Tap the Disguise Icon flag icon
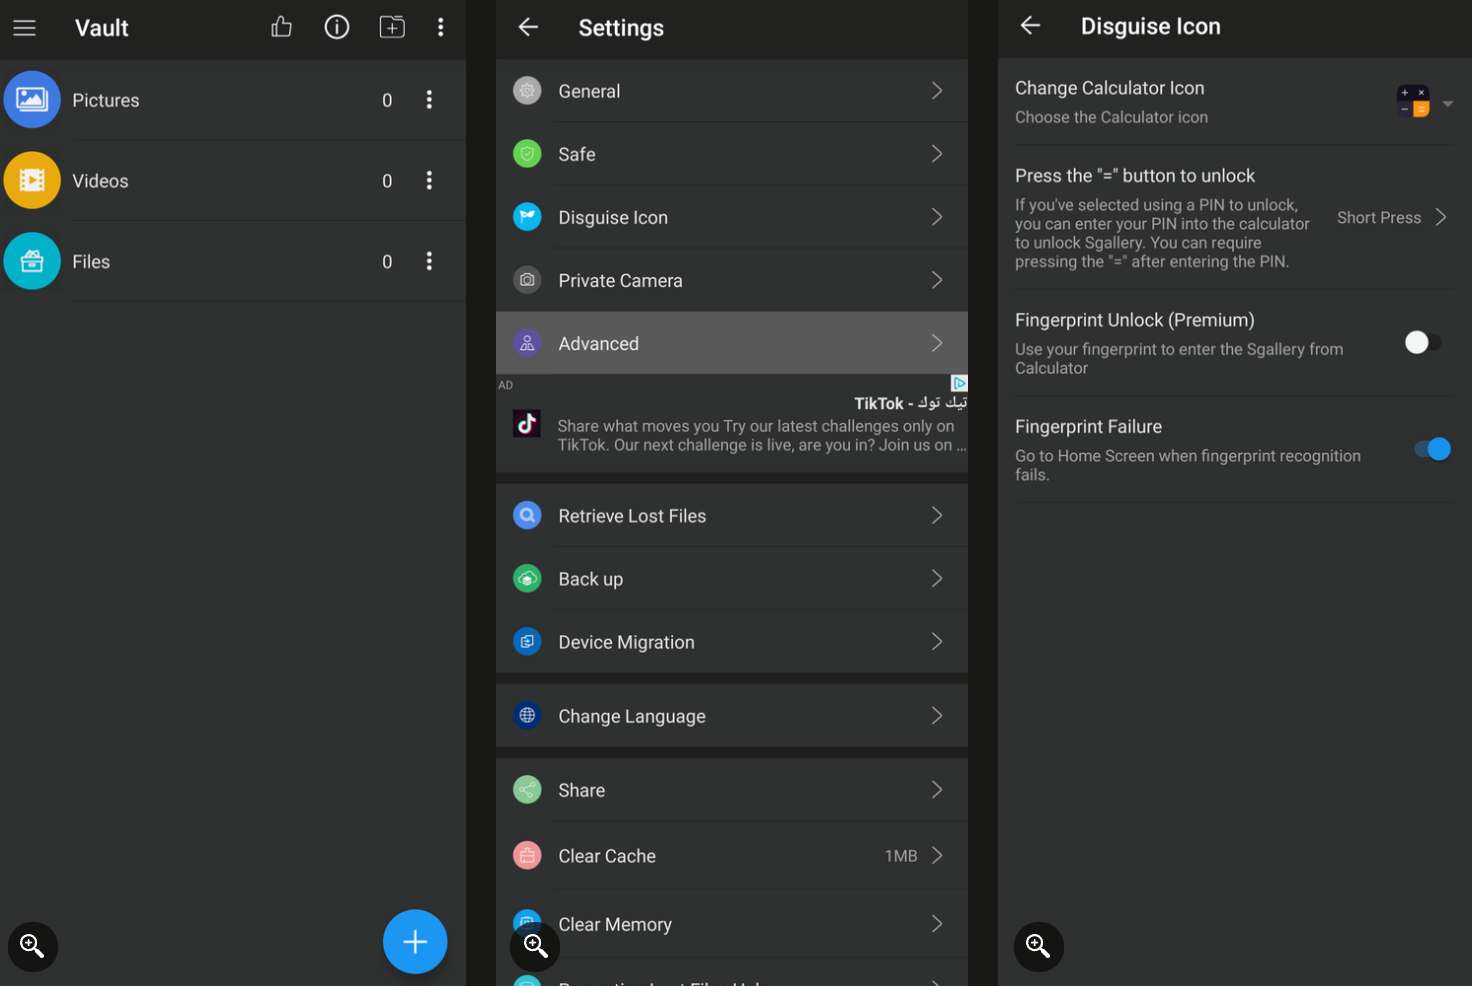 tap(527, 216)
